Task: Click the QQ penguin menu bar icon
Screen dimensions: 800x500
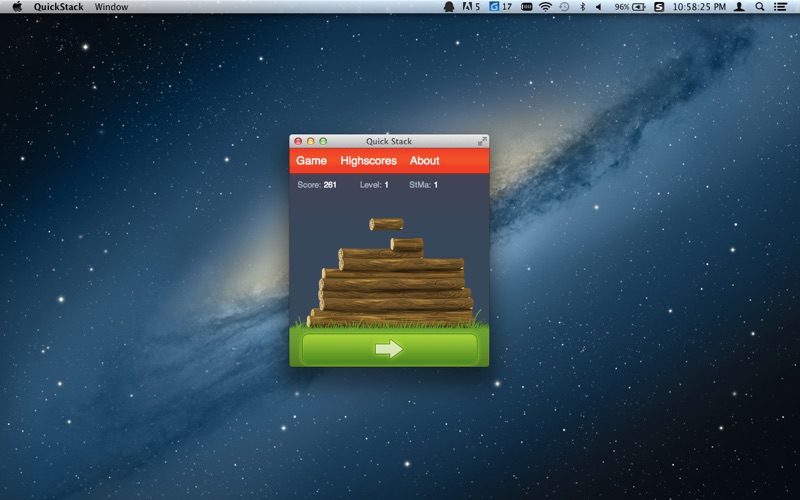Action: (449, 7)
